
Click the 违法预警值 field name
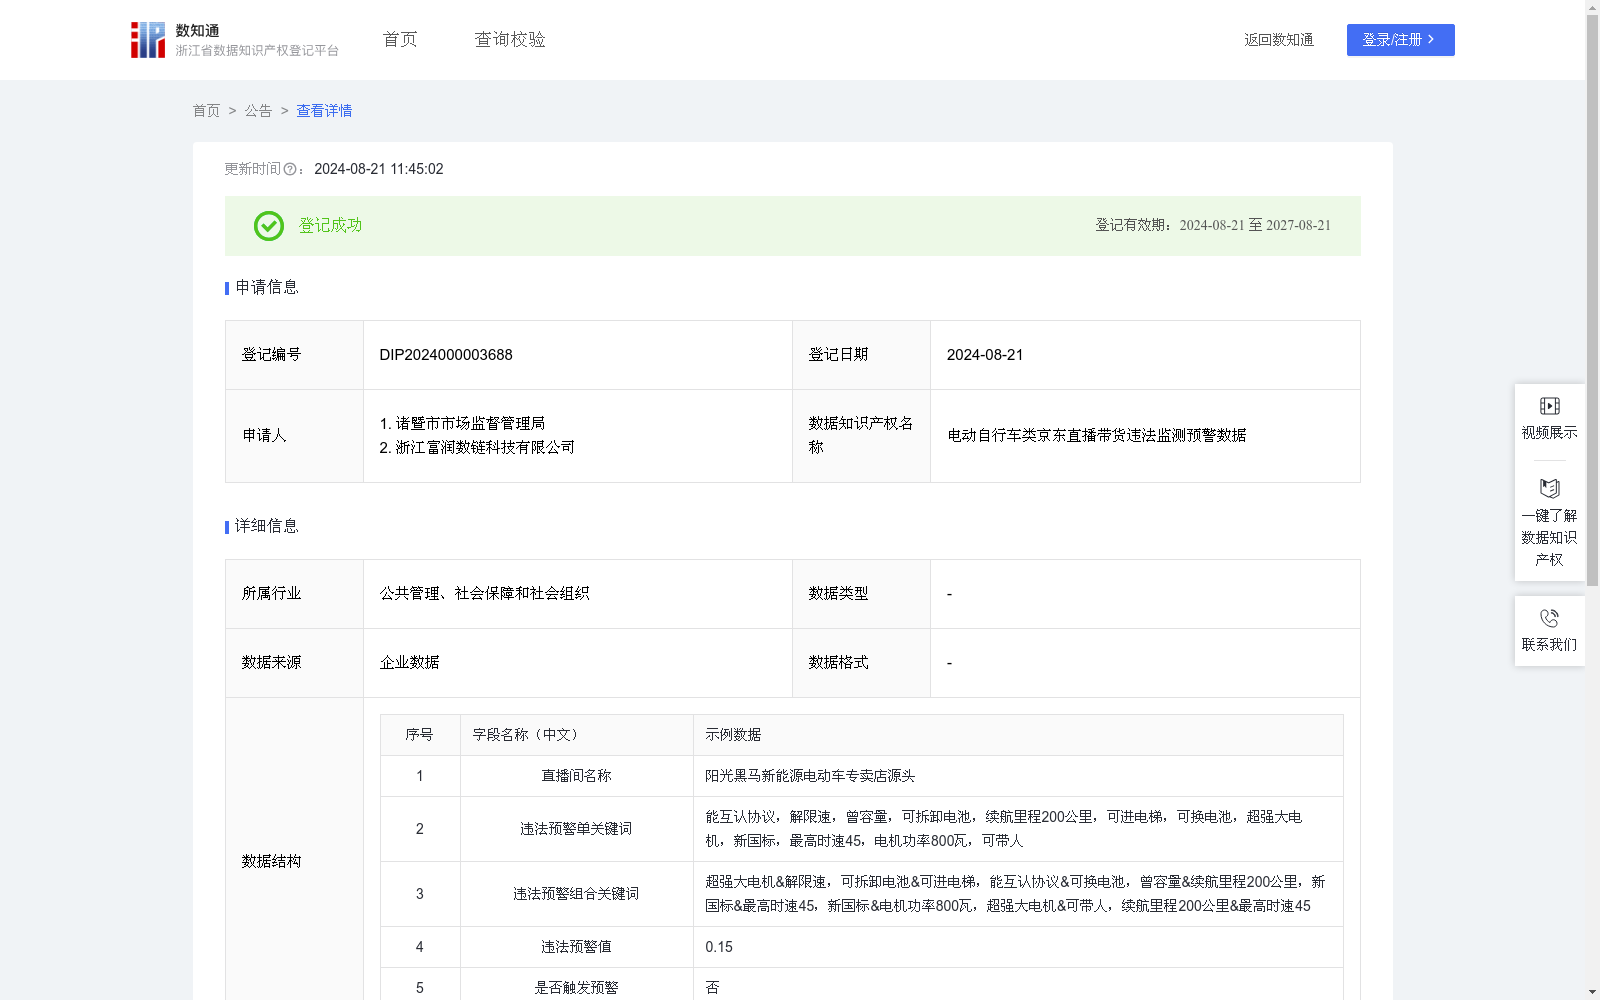coord(576,947)
